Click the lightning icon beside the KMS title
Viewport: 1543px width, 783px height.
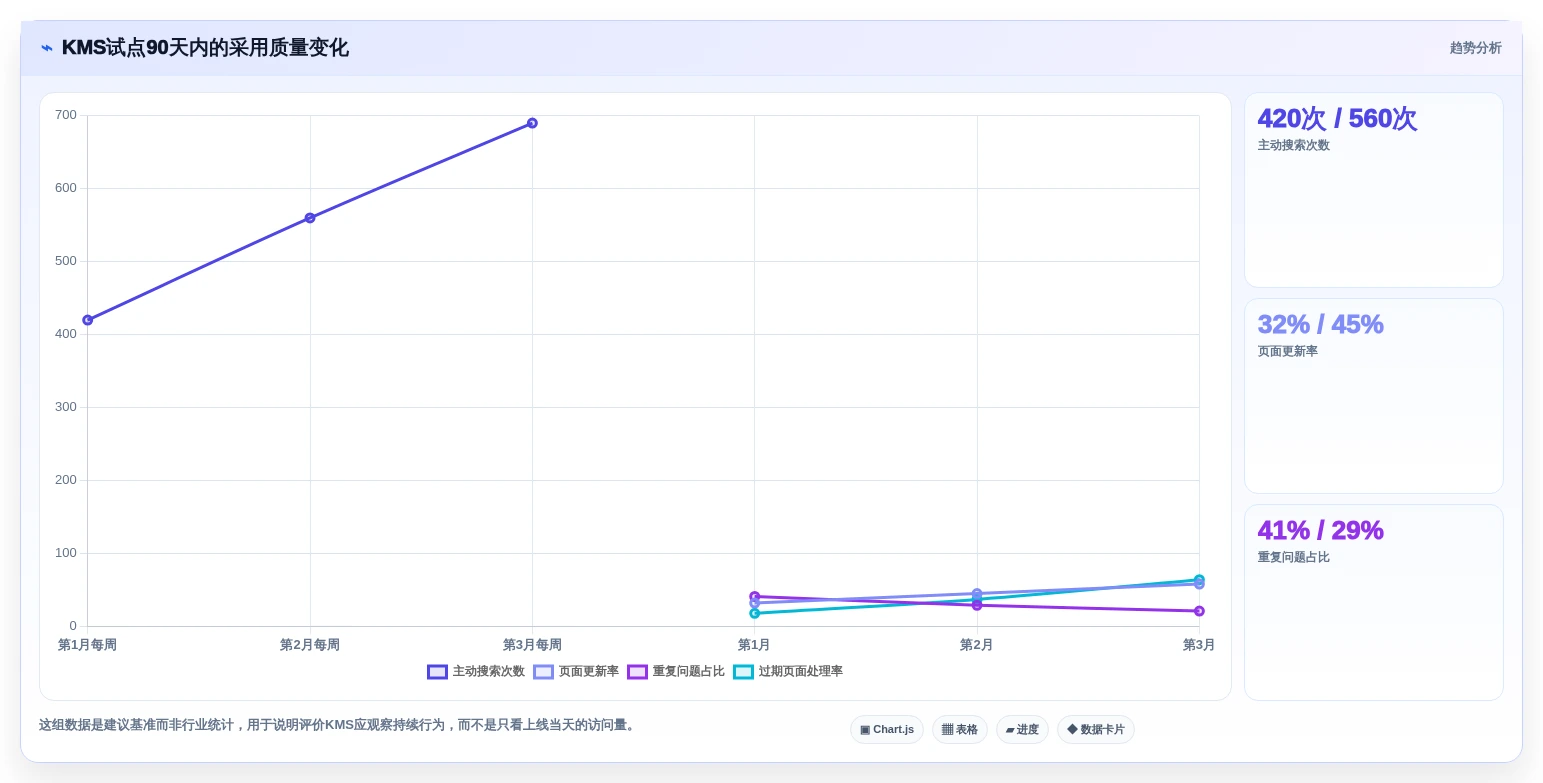tap(47, 48)
